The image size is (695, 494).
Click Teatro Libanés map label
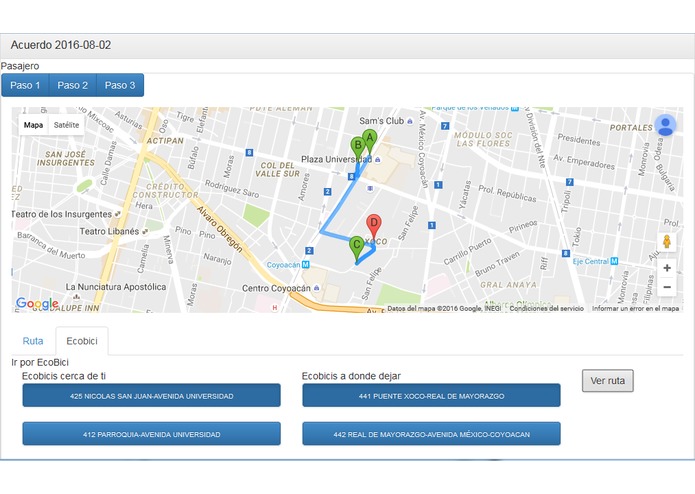109,231
